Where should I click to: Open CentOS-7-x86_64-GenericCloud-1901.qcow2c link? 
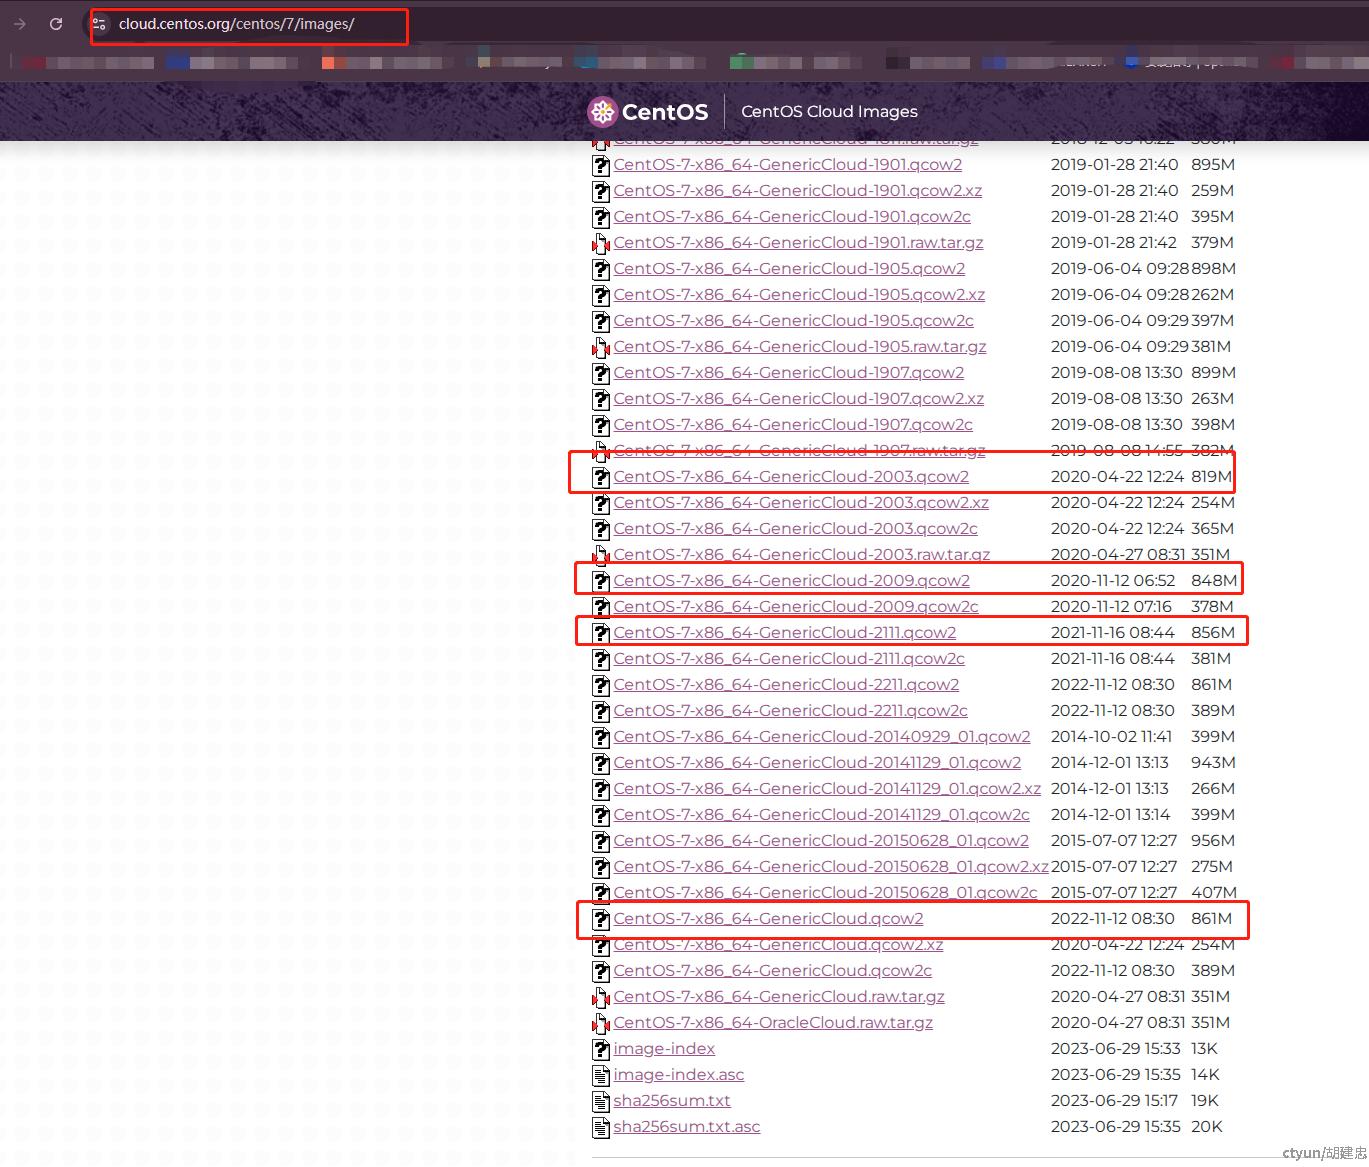(x=792, y=217)
